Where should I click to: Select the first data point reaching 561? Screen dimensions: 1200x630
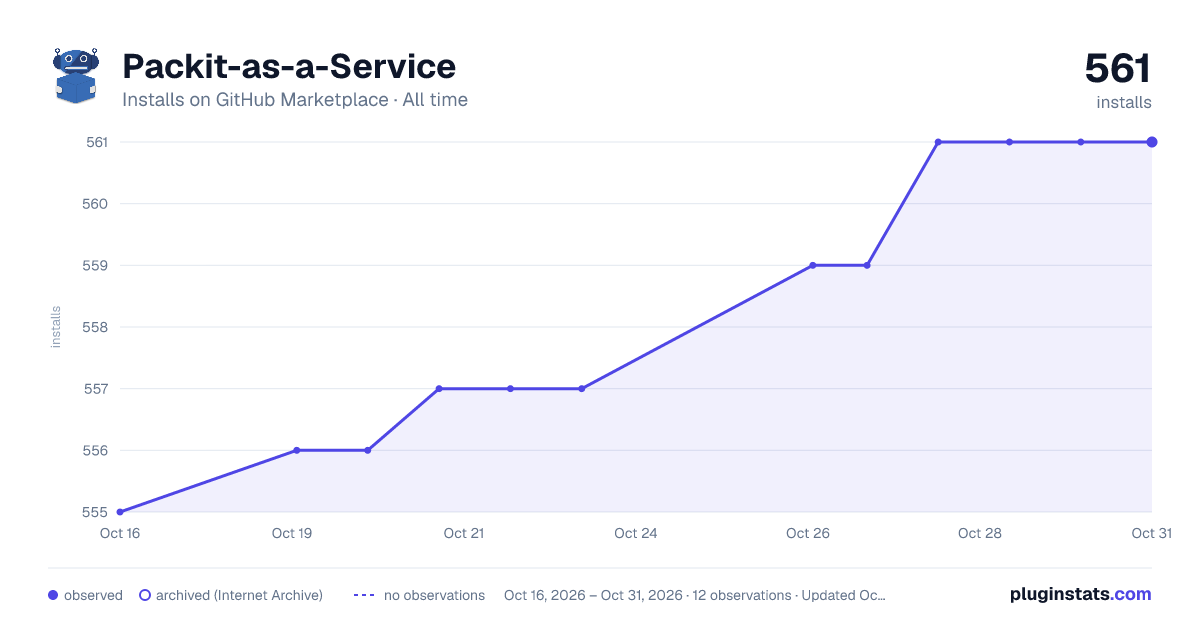[938, 142]
